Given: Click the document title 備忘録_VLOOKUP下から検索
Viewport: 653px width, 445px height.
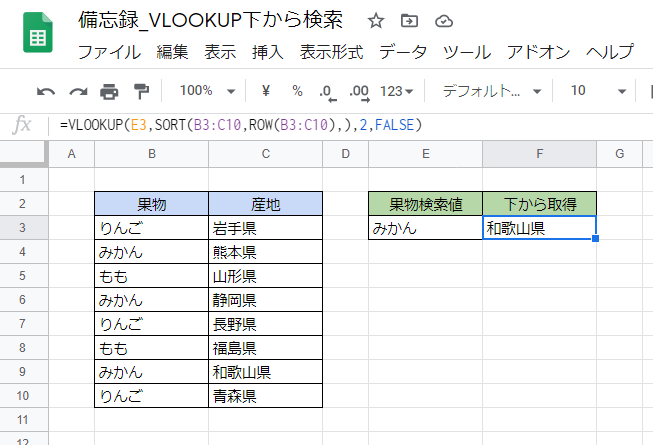Looking at the screenshot, I should (x=211, y=20).
